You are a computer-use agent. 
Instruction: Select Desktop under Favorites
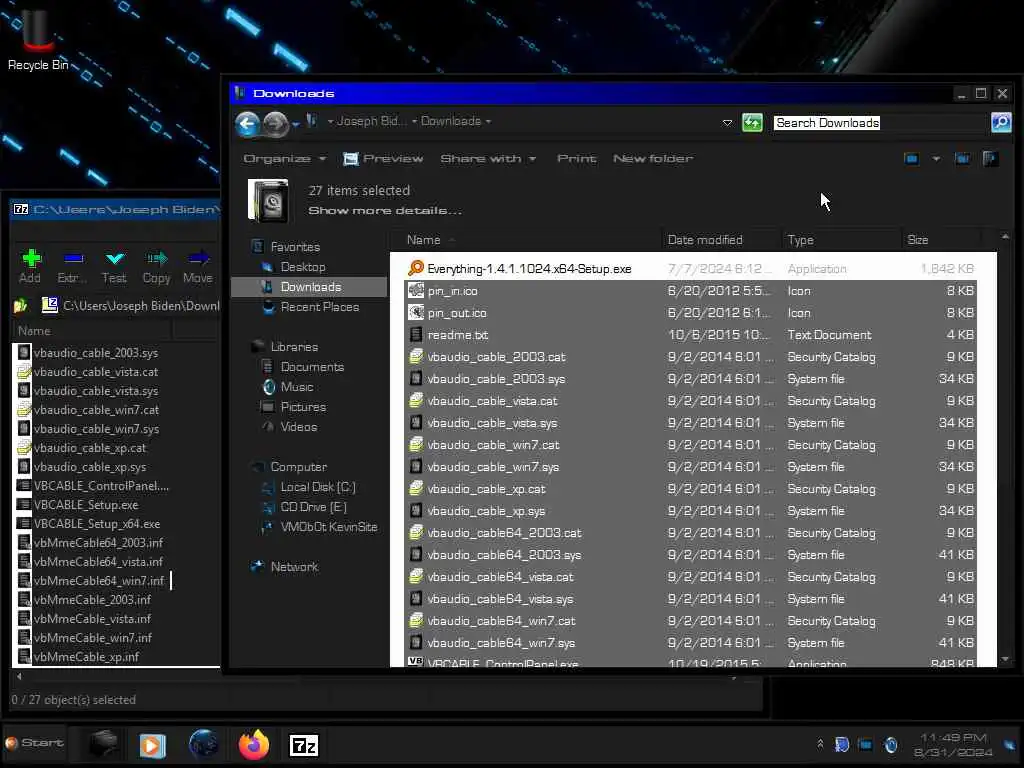pyautogui.click(x=303, y=267)
